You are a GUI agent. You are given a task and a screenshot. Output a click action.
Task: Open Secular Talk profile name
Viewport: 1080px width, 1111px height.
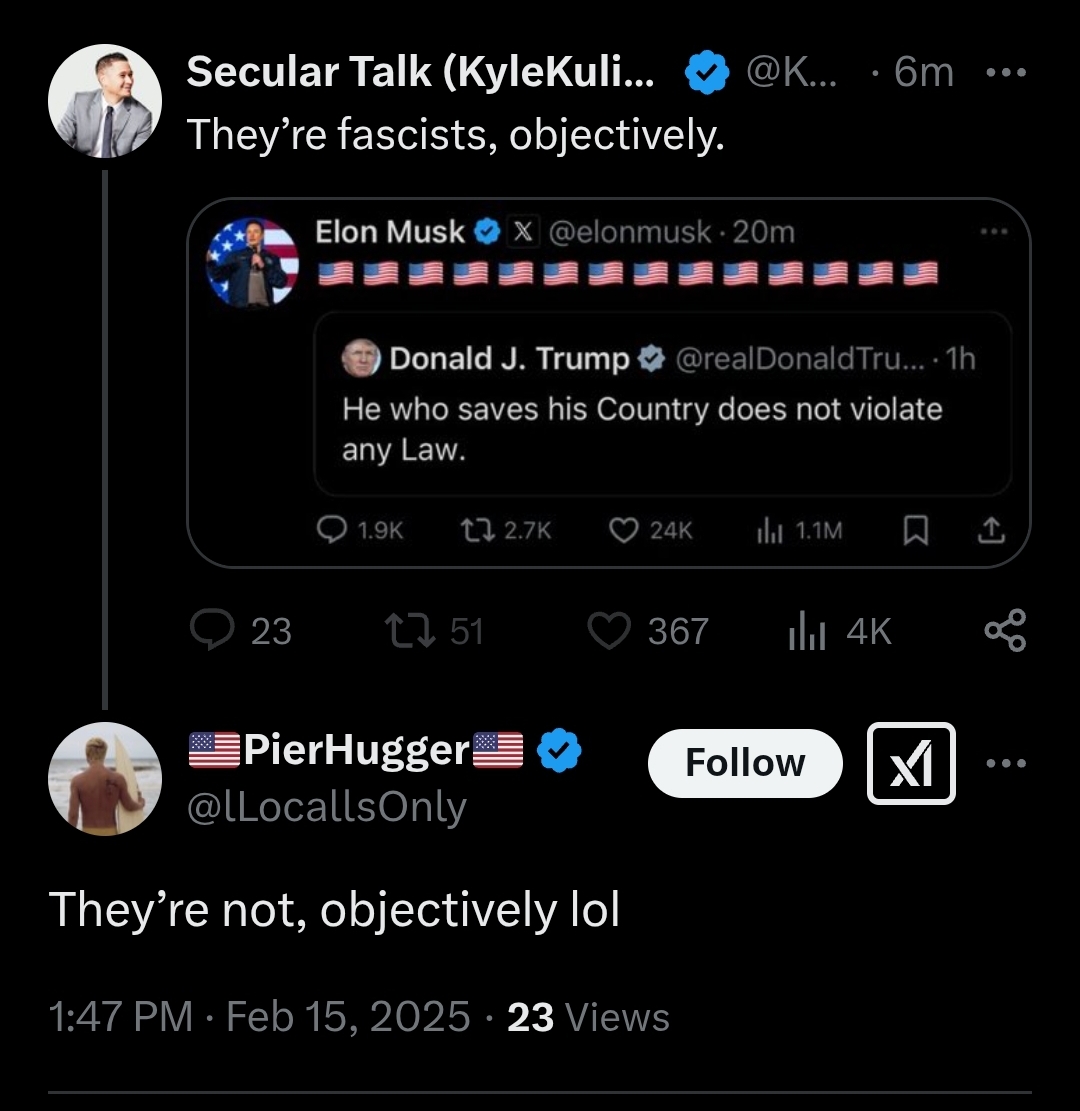click(x=420, y=72)
